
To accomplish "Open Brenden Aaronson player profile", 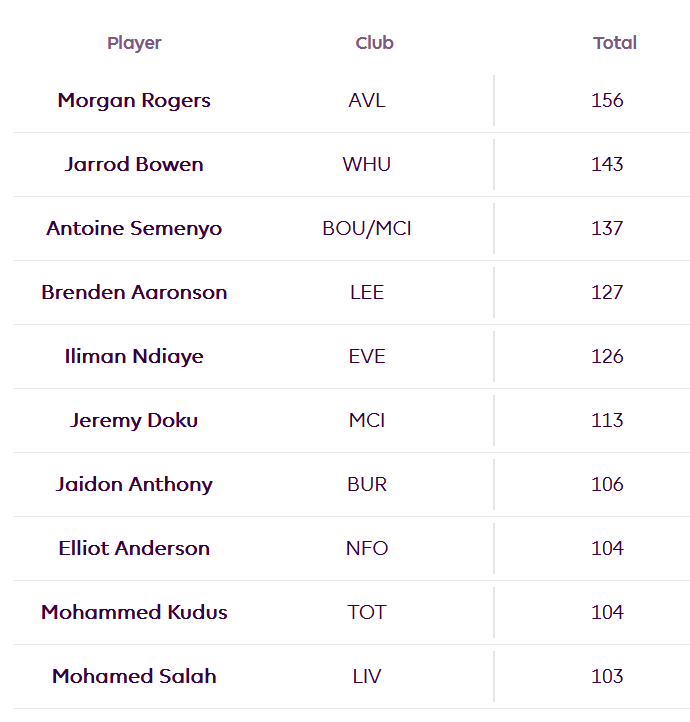I will point(134,292).
